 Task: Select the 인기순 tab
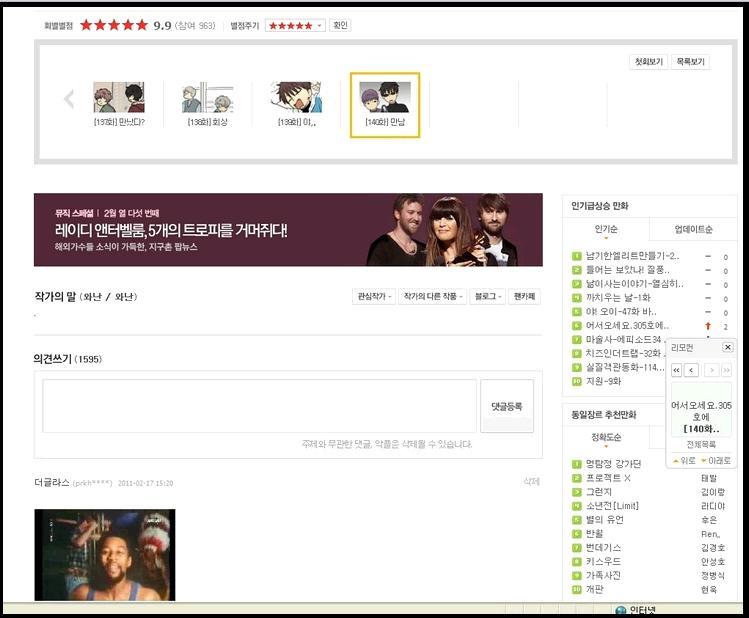(606, 230)
